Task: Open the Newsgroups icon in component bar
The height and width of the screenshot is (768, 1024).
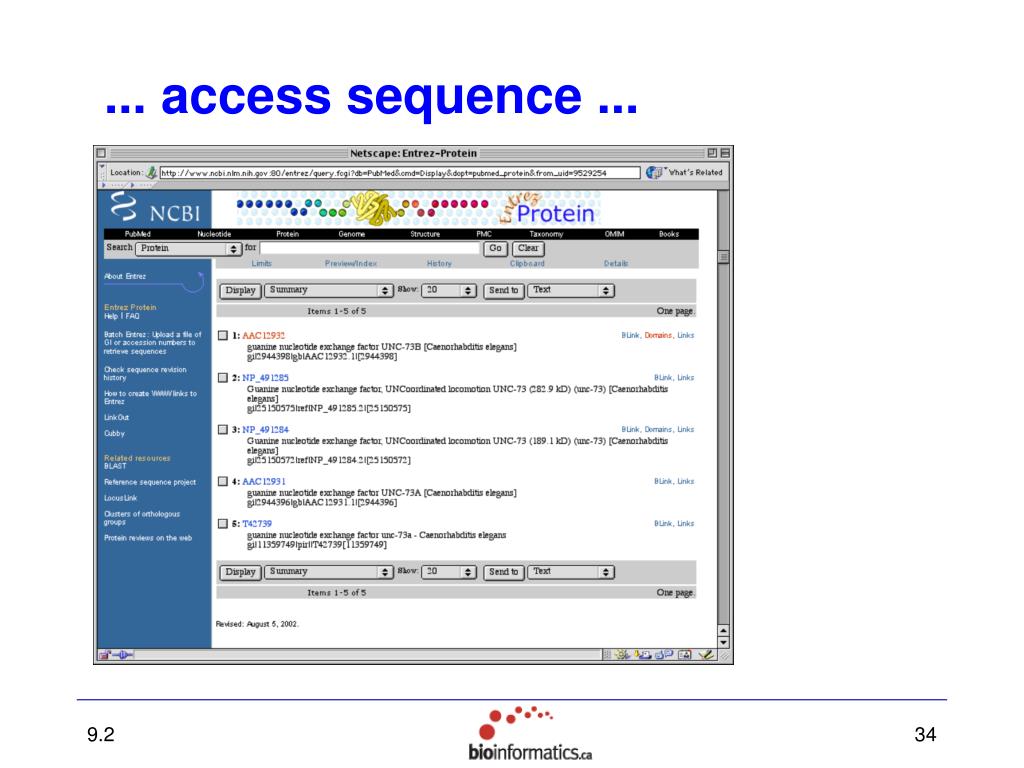Action: pyautogui.click(x=664, y=654)
